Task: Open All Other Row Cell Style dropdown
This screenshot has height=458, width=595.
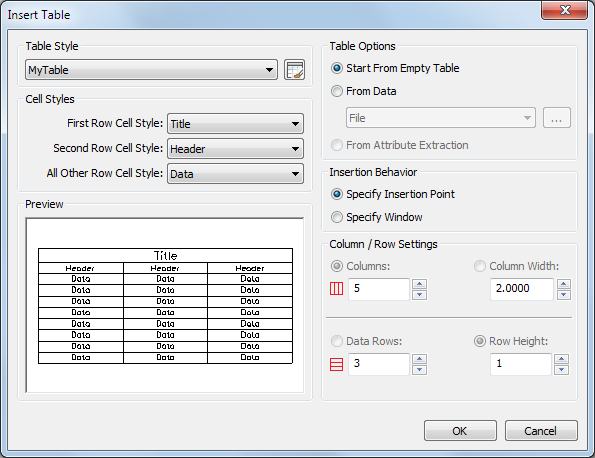Action: coord(235,174)
